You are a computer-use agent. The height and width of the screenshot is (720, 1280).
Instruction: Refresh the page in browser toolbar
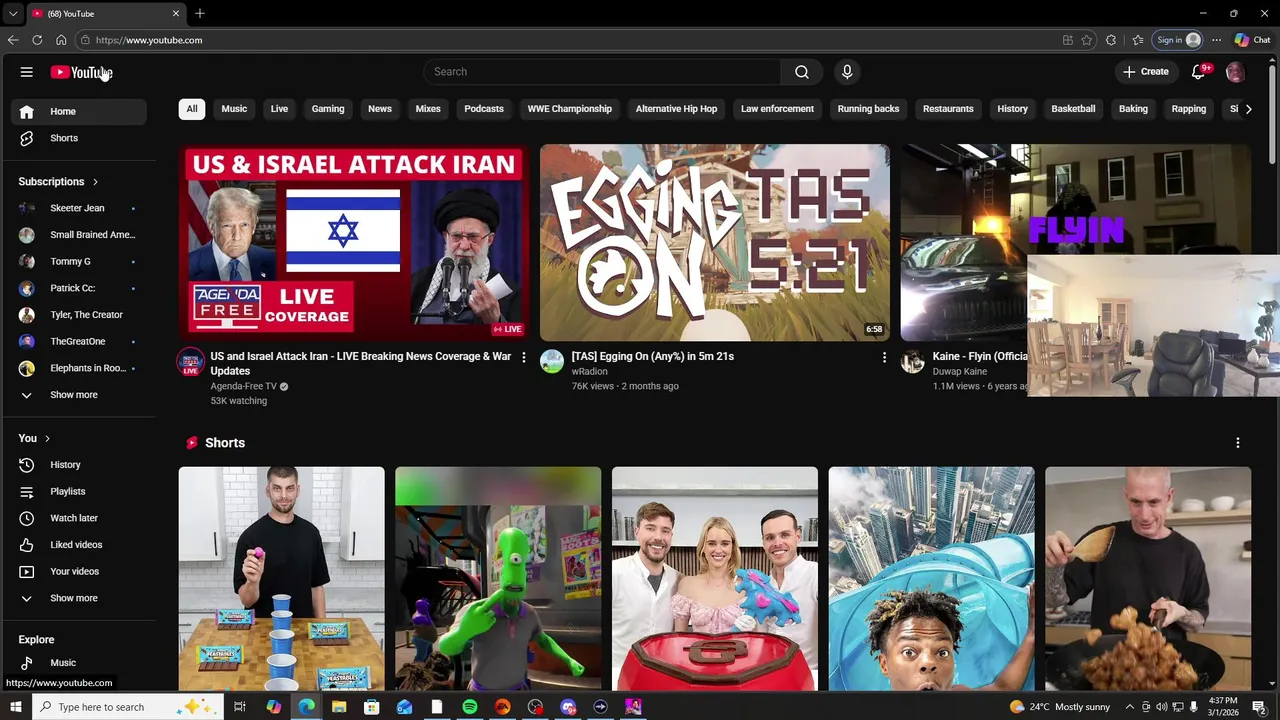point(37,40)
